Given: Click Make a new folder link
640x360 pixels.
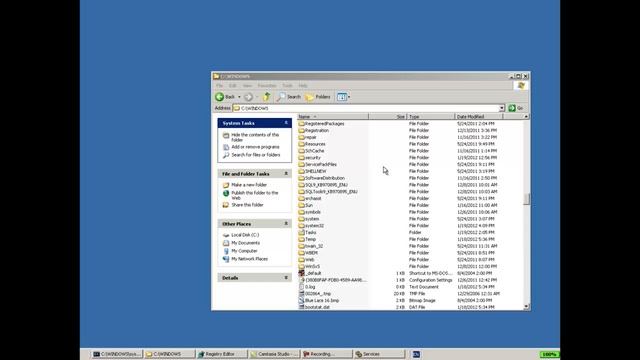Looking at the screenshot, I should [249, 185].
